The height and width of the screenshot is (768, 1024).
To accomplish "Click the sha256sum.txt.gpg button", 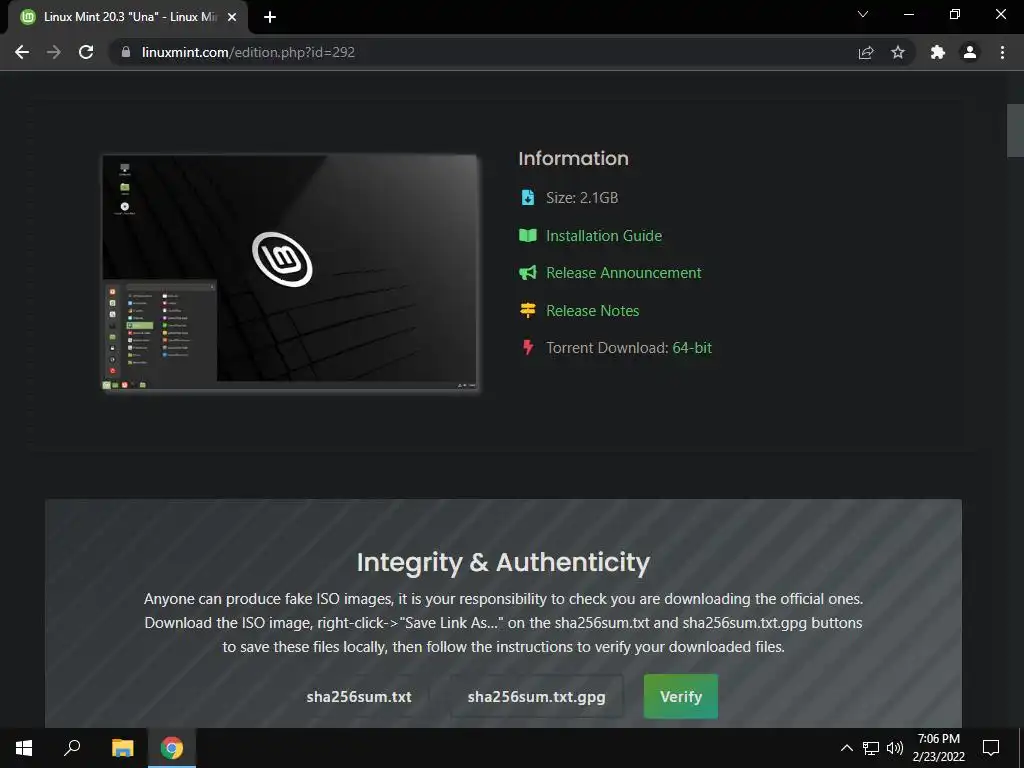I will pos(536,697).
